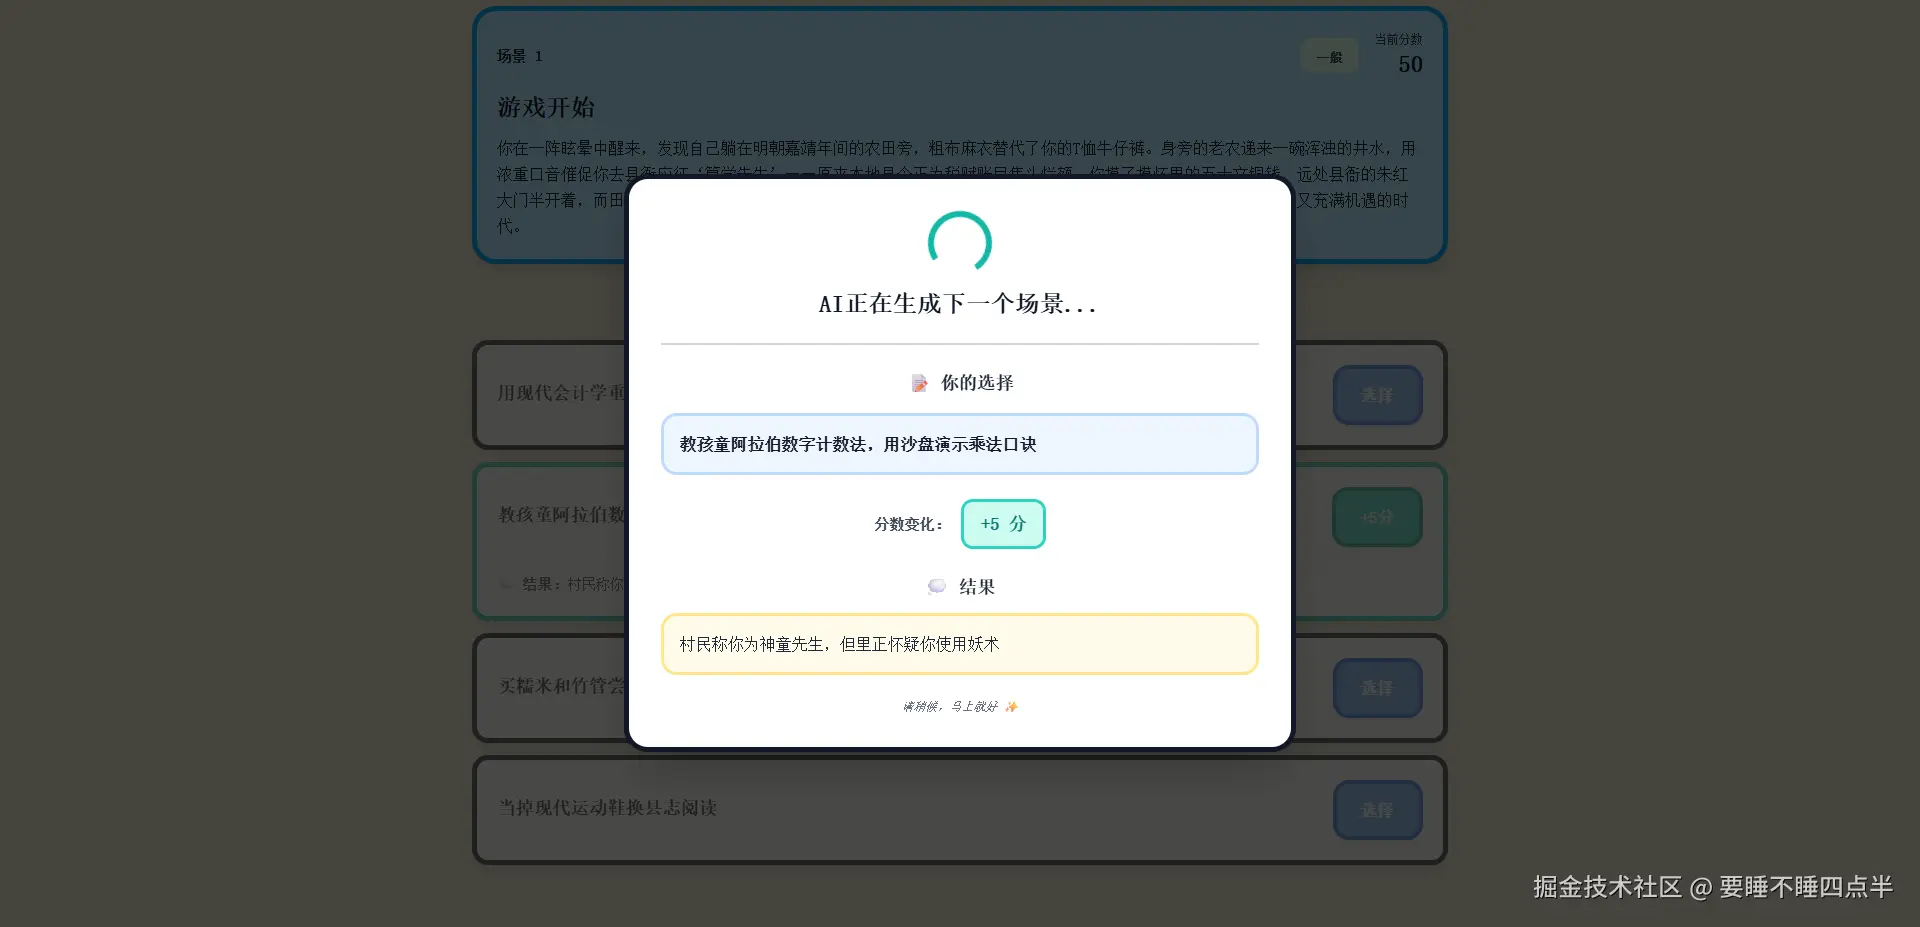Click the +5分 button on the 教孩童阿拉伯数 card

pyautogui.click(x=1377, y=517)
